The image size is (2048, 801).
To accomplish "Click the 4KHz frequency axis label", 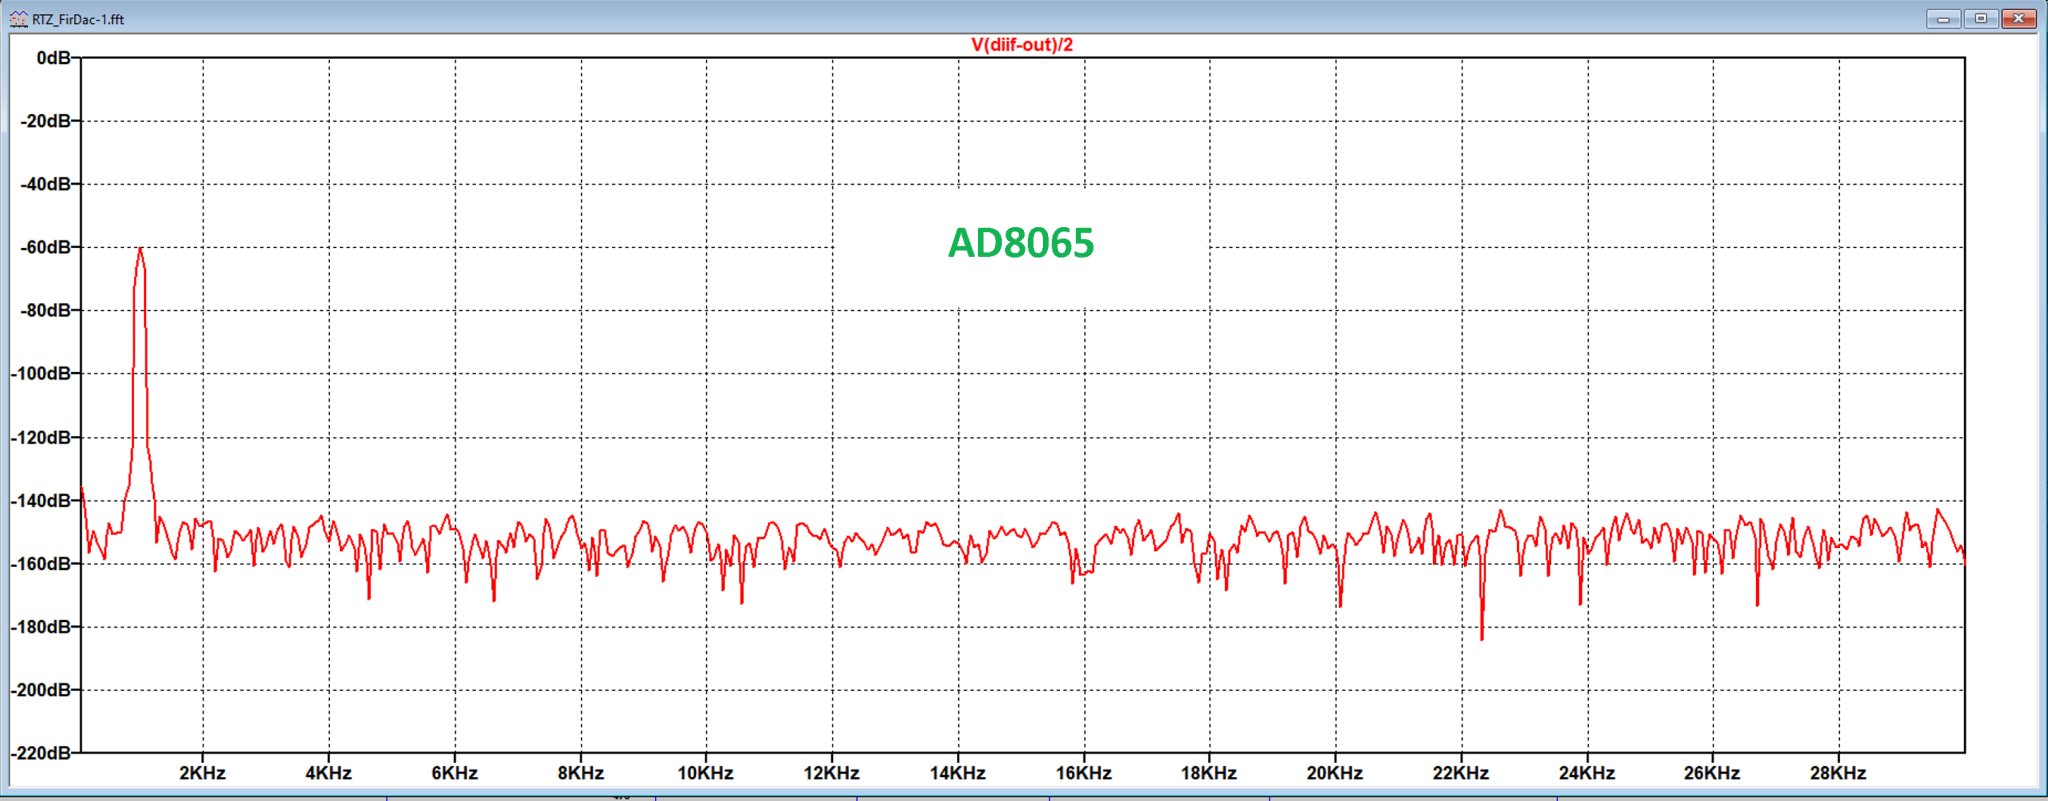I will pyautogui.click(x=329, y=773).
